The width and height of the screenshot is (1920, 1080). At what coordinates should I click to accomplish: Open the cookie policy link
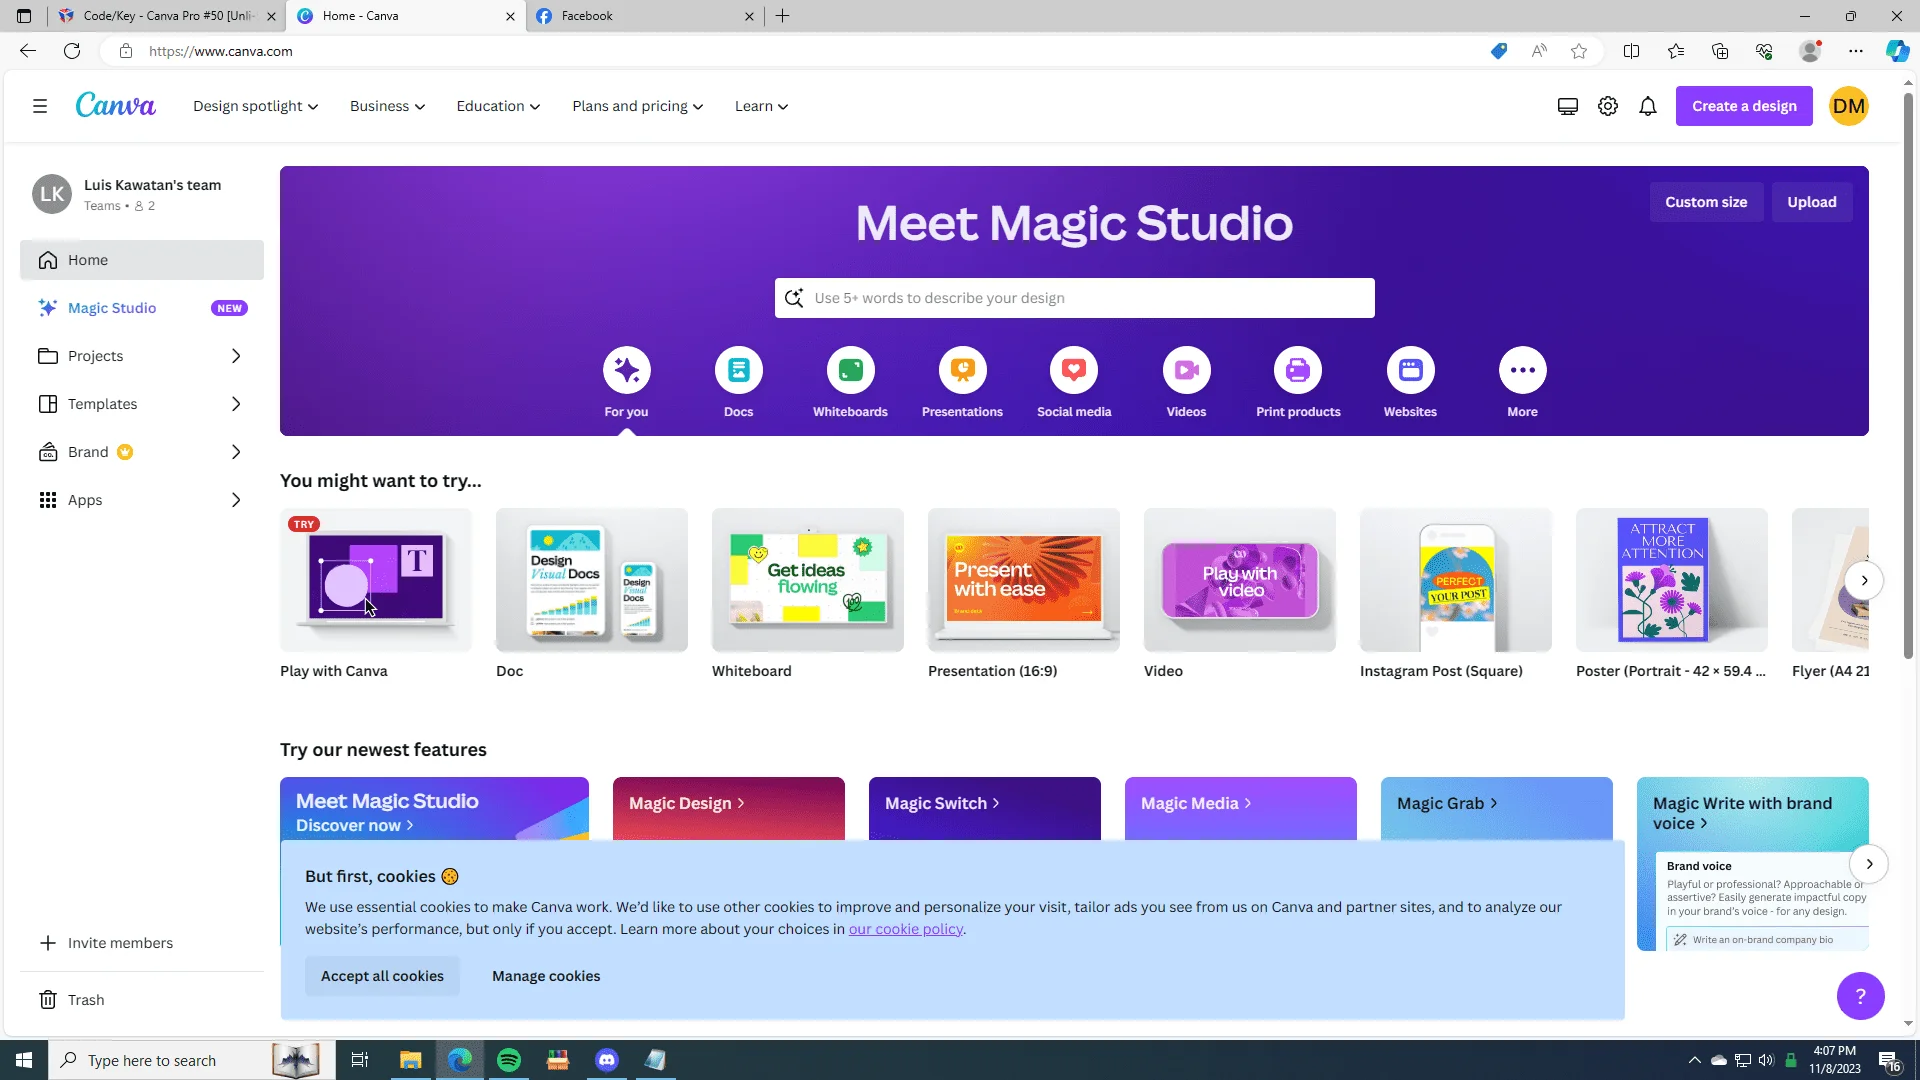(x=906, y=929)
